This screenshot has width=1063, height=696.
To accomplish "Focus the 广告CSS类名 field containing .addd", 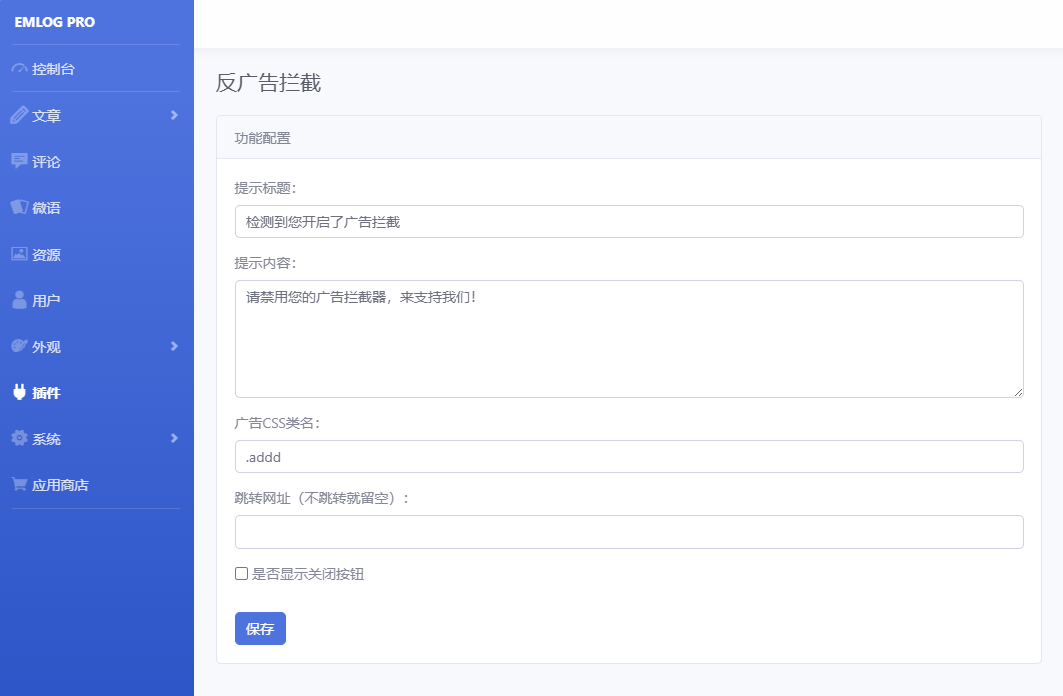I will pyautogui.click(x=629, y=457).
